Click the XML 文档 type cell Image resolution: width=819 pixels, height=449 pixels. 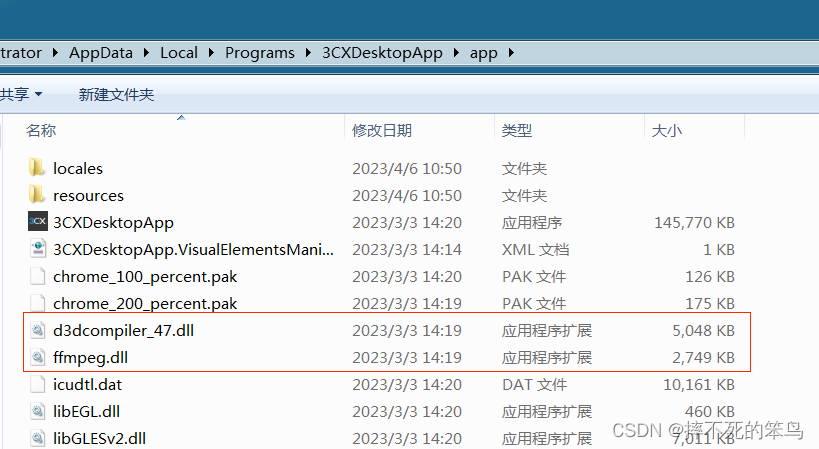(535, 250)
